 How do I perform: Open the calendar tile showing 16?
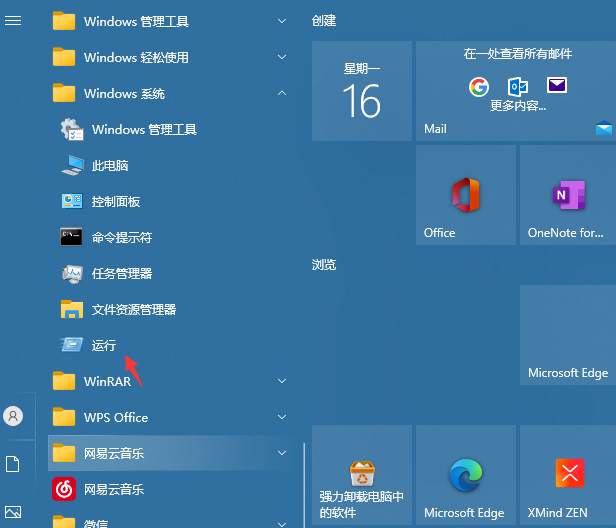click(x=361, y=90)
